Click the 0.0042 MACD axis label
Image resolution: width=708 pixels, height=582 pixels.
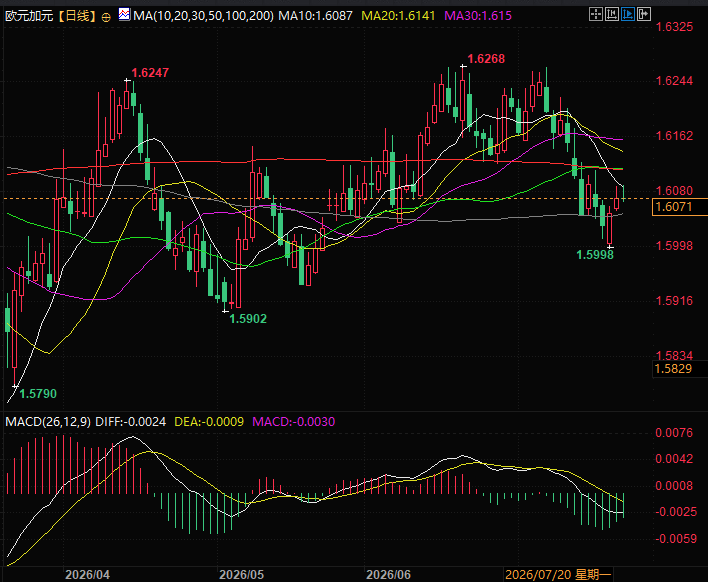pos(674,459)
